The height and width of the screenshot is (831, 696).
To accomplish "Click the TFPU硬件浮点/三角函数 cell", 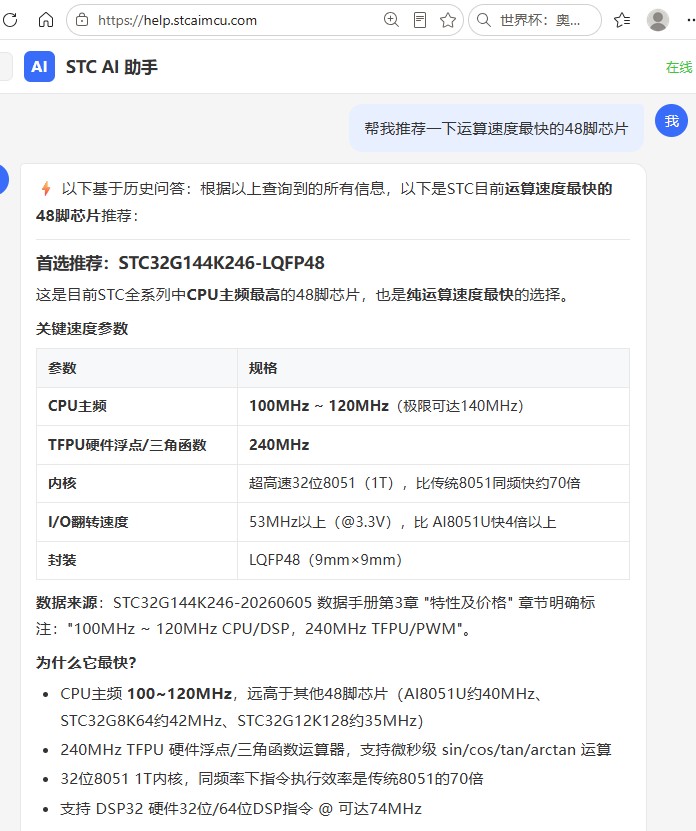I will pos(137,445).
